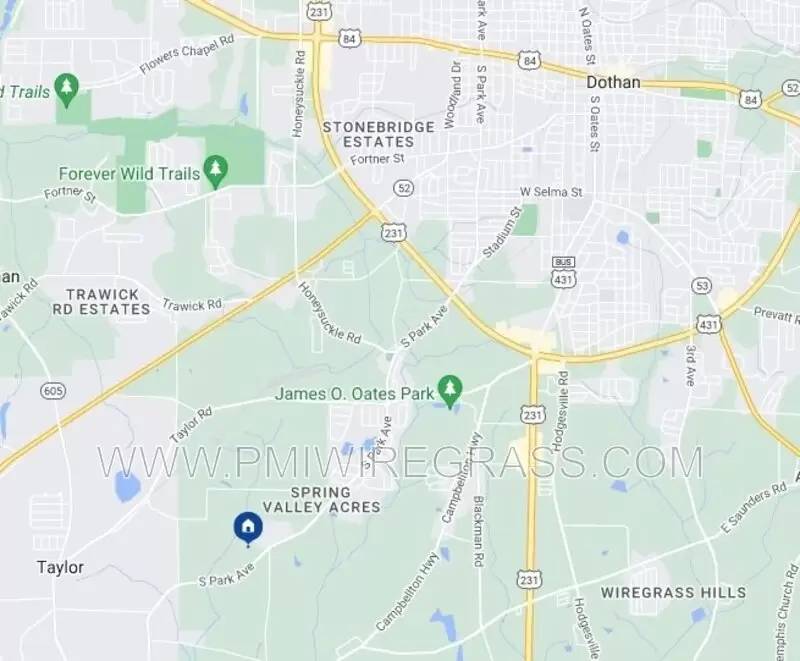The width and height of the screenshot is (800, 661).
Task: Select the Route 52 shield near Fortner St
Action: pyautogui.click(x=404, y=189)
